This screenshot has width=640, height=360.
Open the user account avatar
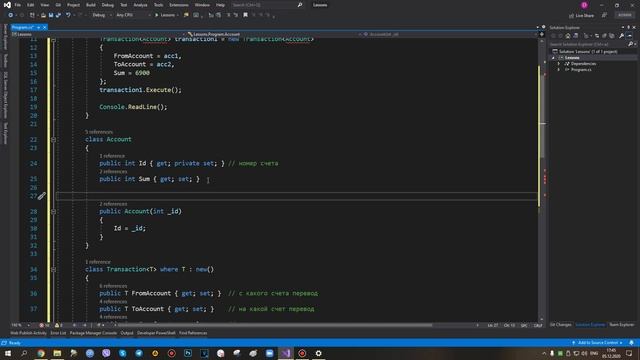coord(584,5)
